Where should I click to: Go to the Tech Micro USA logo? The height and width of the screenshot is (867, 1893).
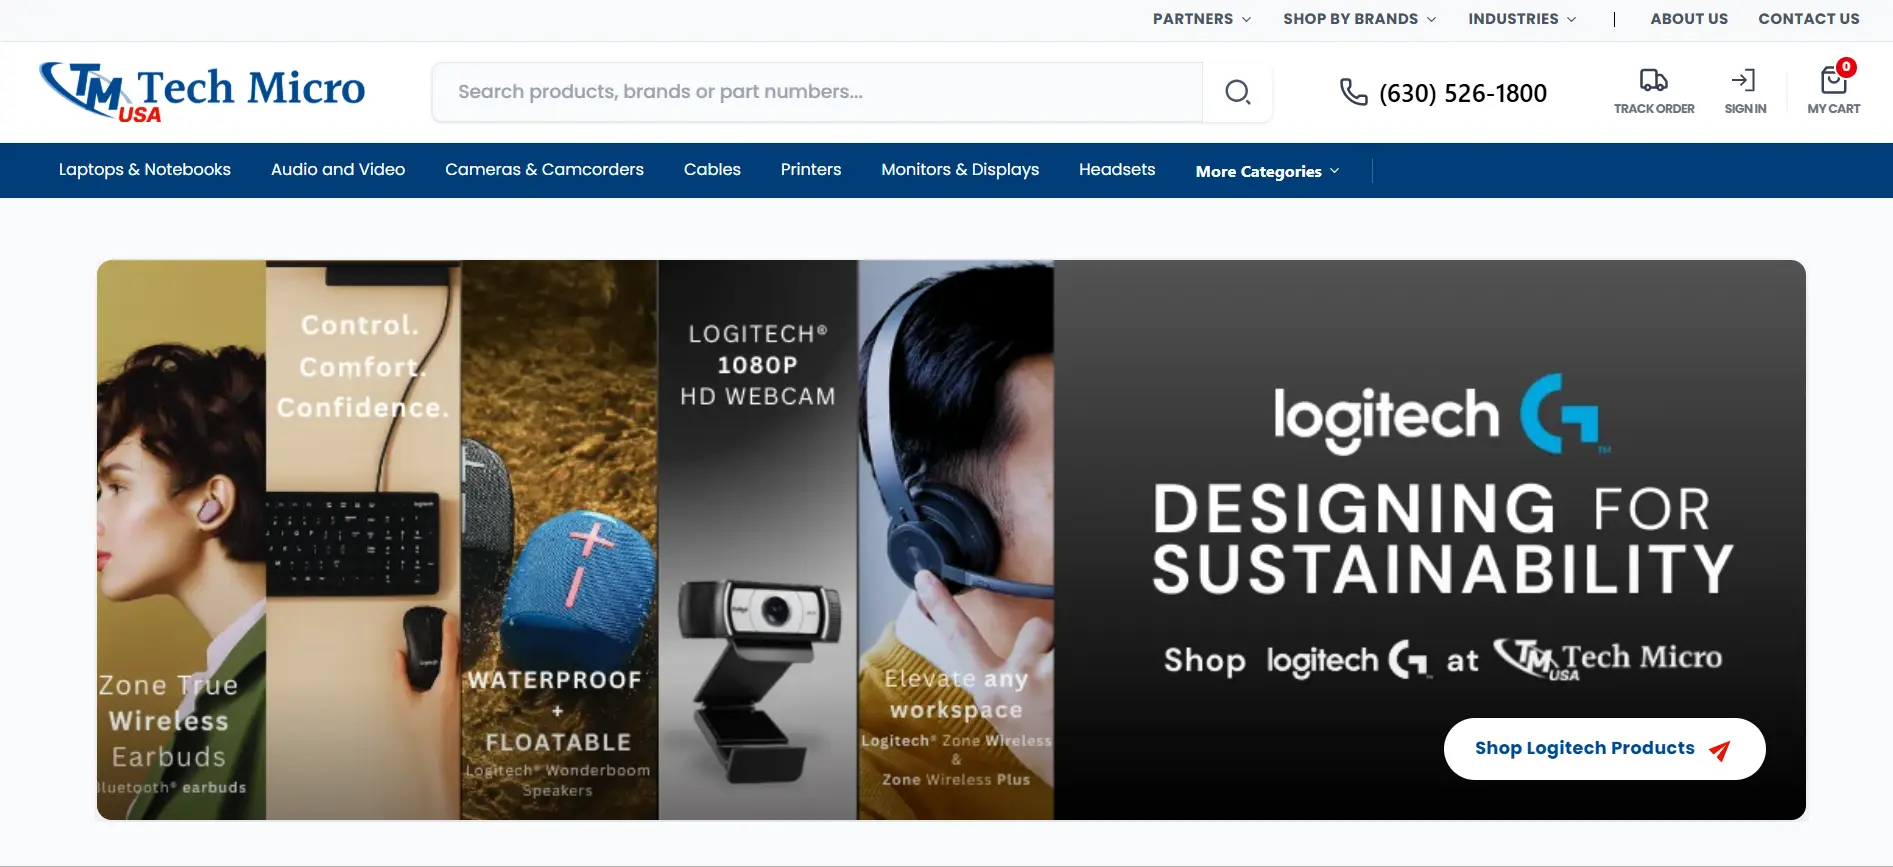tap(202, 92)
